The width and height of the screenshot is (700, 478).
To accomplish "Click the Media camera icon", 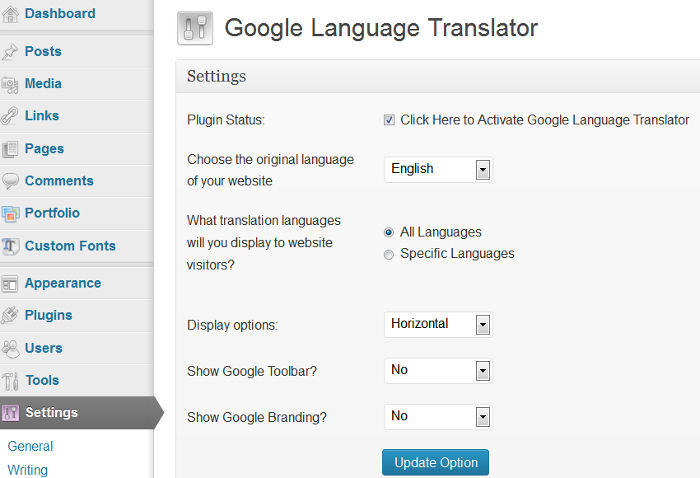I will click(x=10, y=85).
